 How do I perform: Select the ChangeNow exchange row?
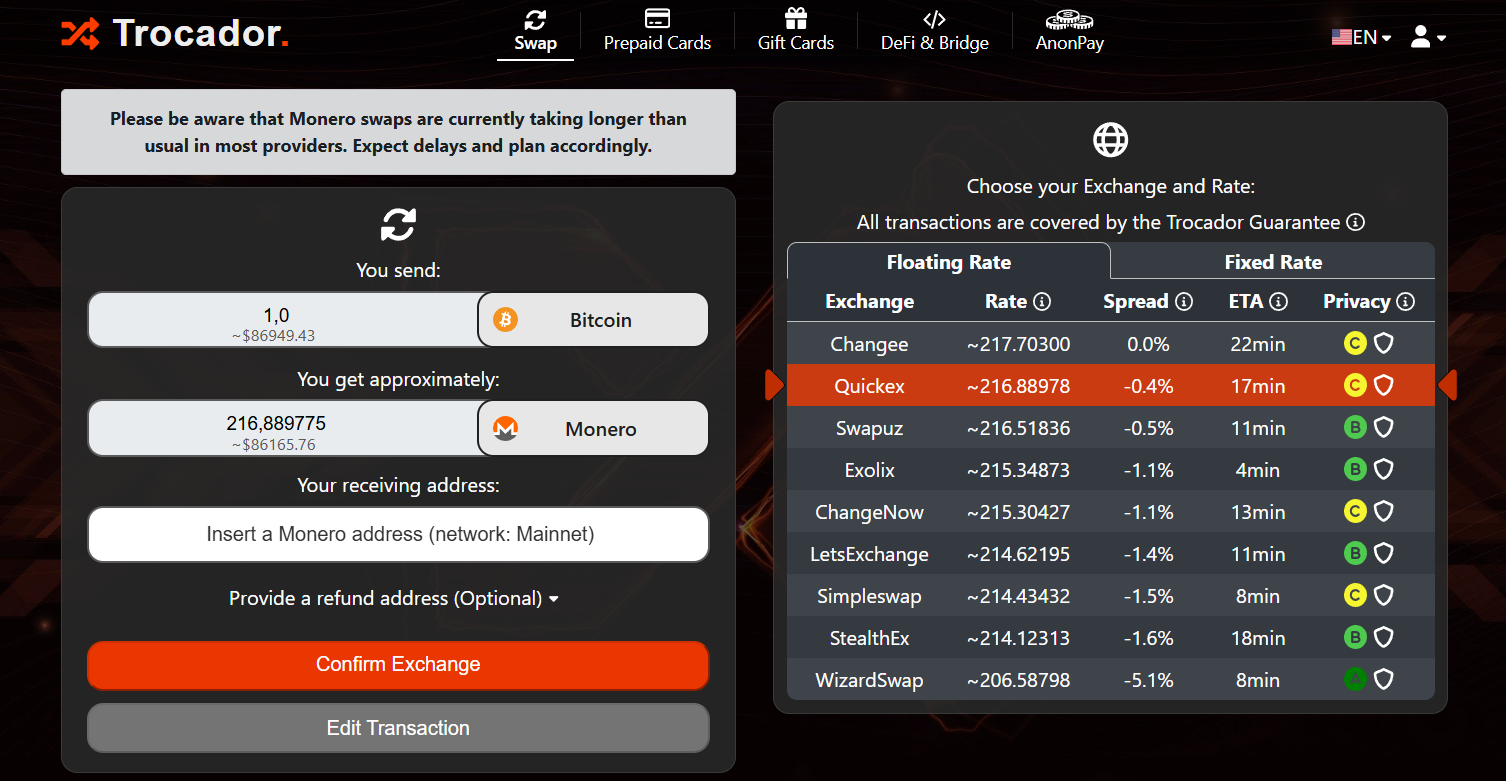(x=1111, y=512)
